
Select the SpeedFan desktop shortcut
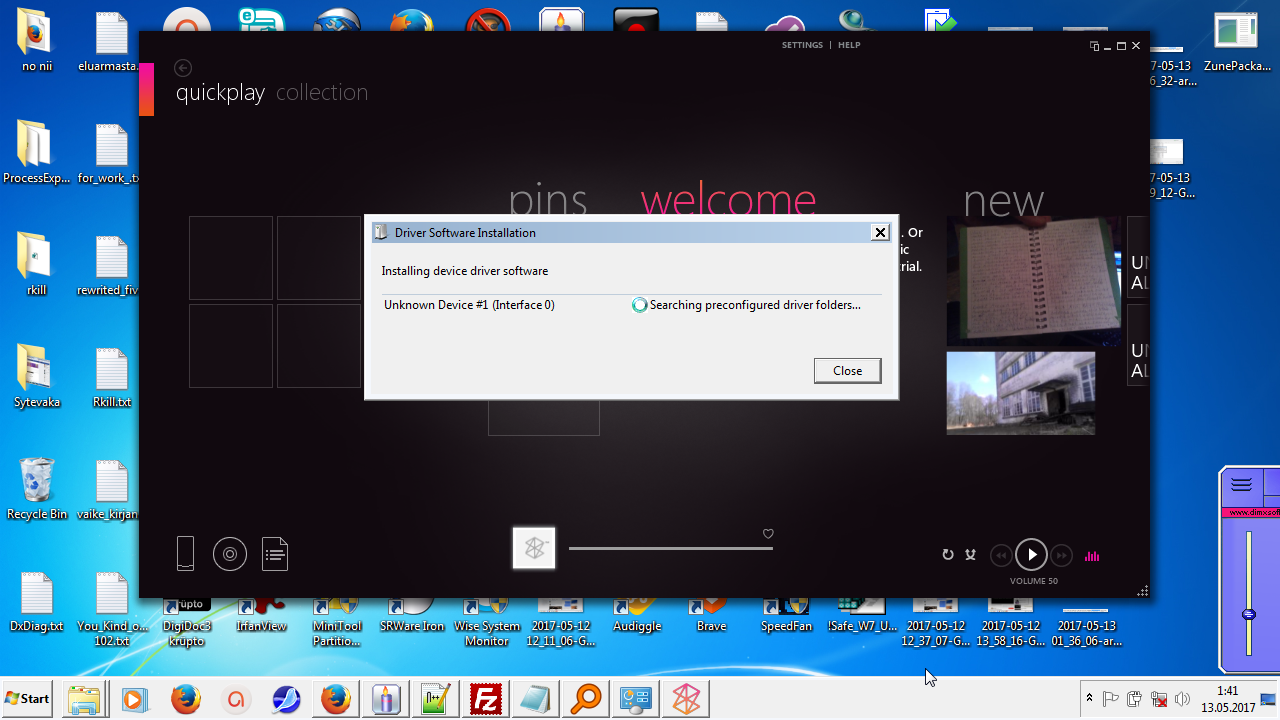coord(786,613)
